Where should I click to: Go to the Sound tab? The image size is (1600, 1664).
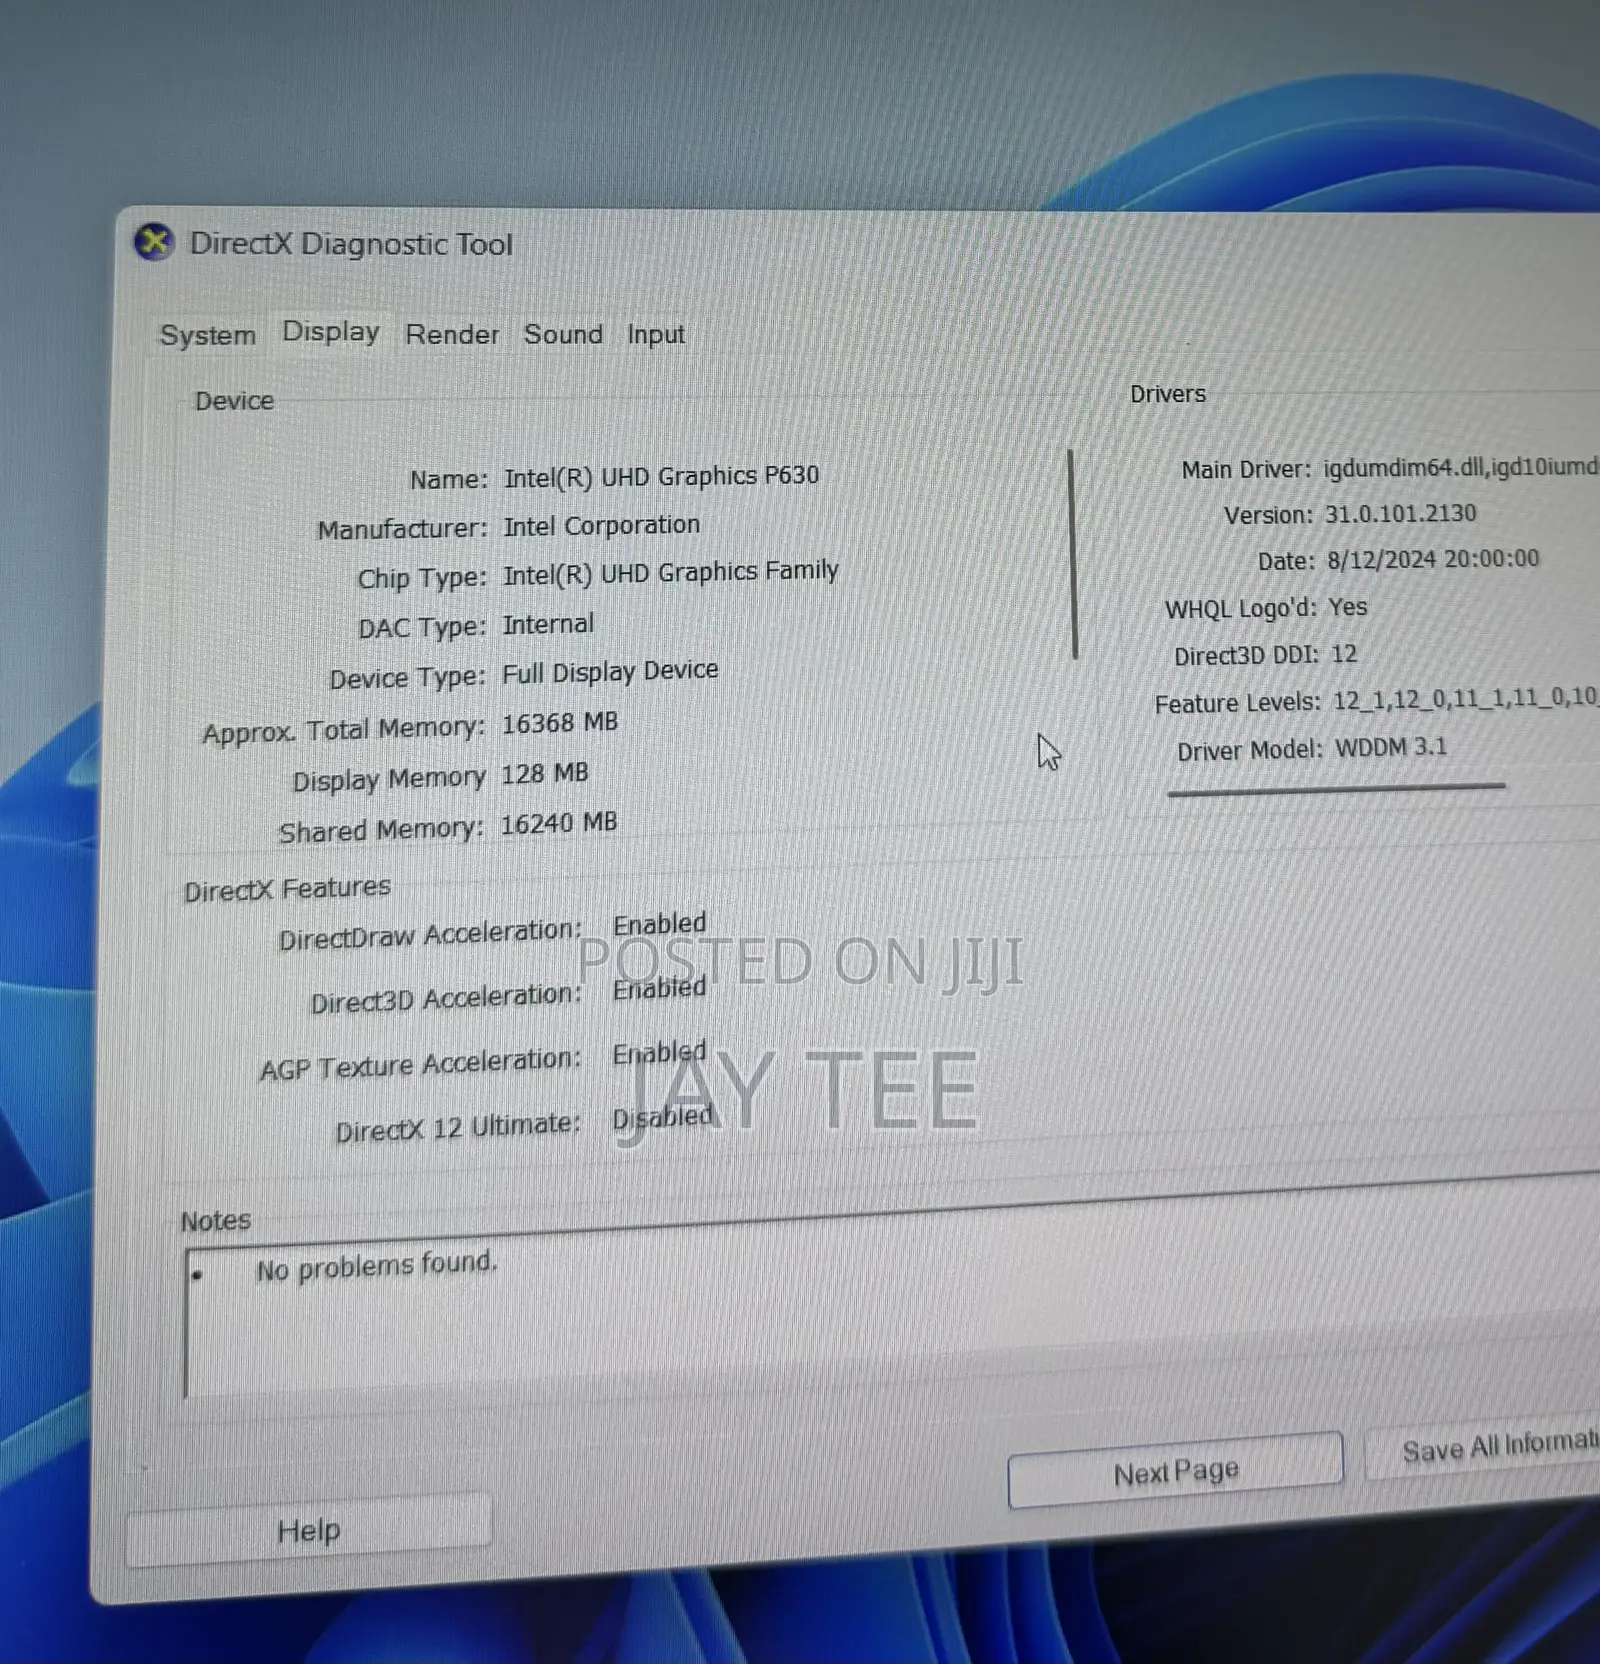click(x=563, y=334)
